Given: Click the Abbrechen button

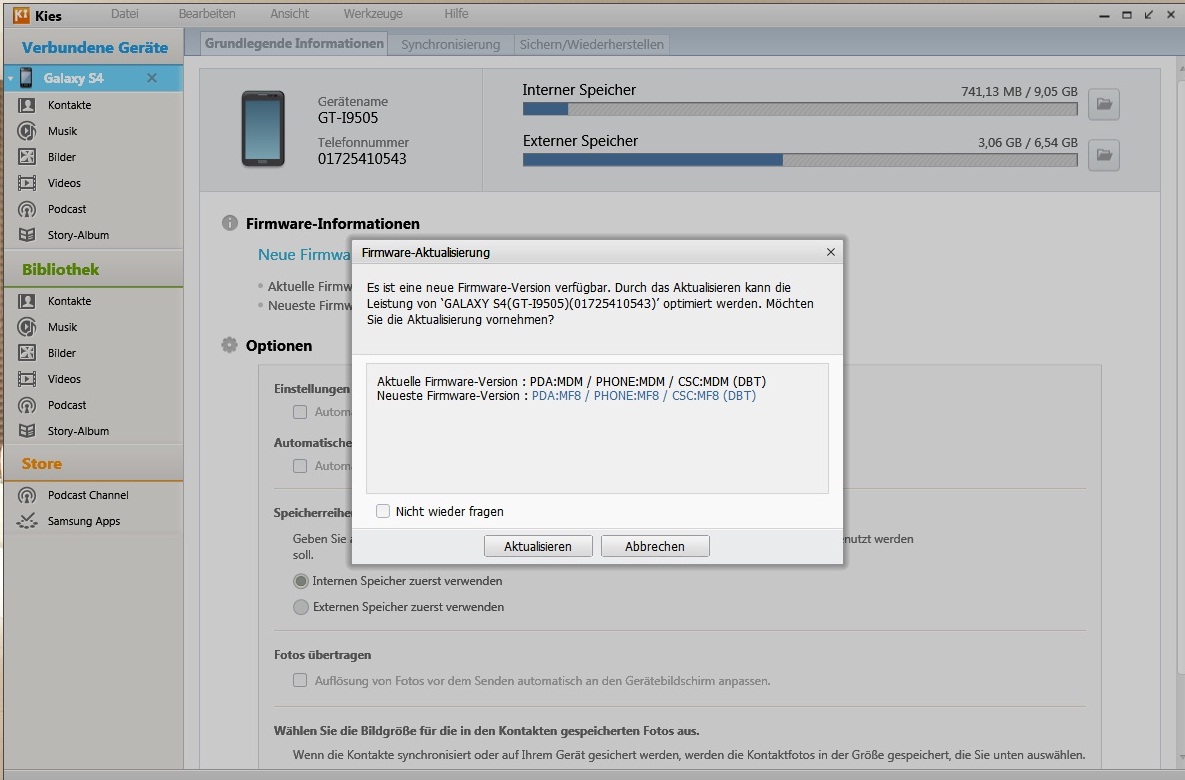Looking at the screenshot, I should 655,546.
